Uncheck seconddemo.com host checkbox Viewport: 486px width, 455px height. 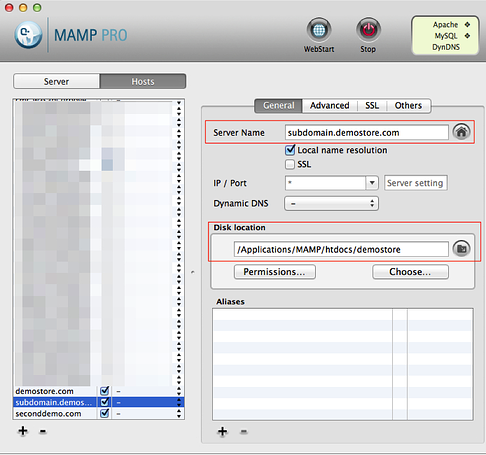coord(105,413)
